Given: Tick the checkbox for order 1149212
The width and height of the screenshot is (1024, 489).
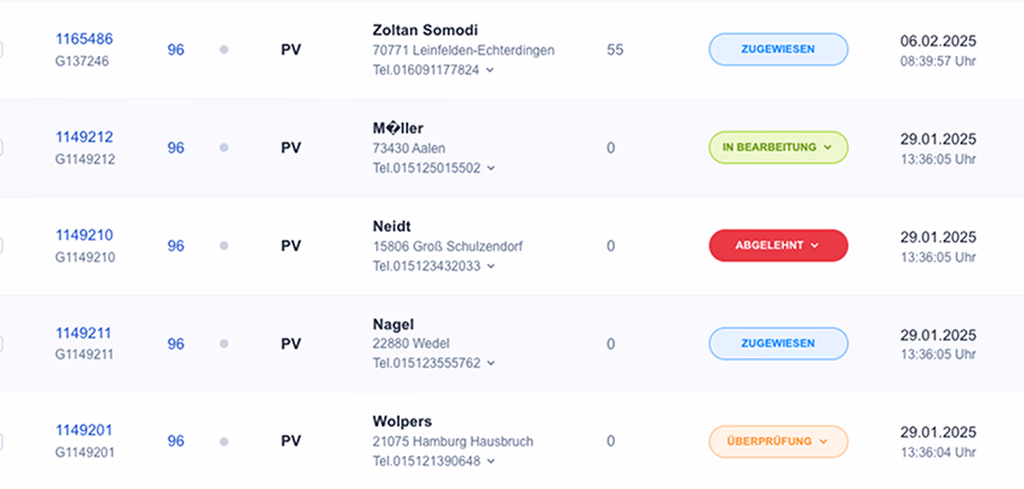Looking at the screenshot, I should (x=1, y=148).
